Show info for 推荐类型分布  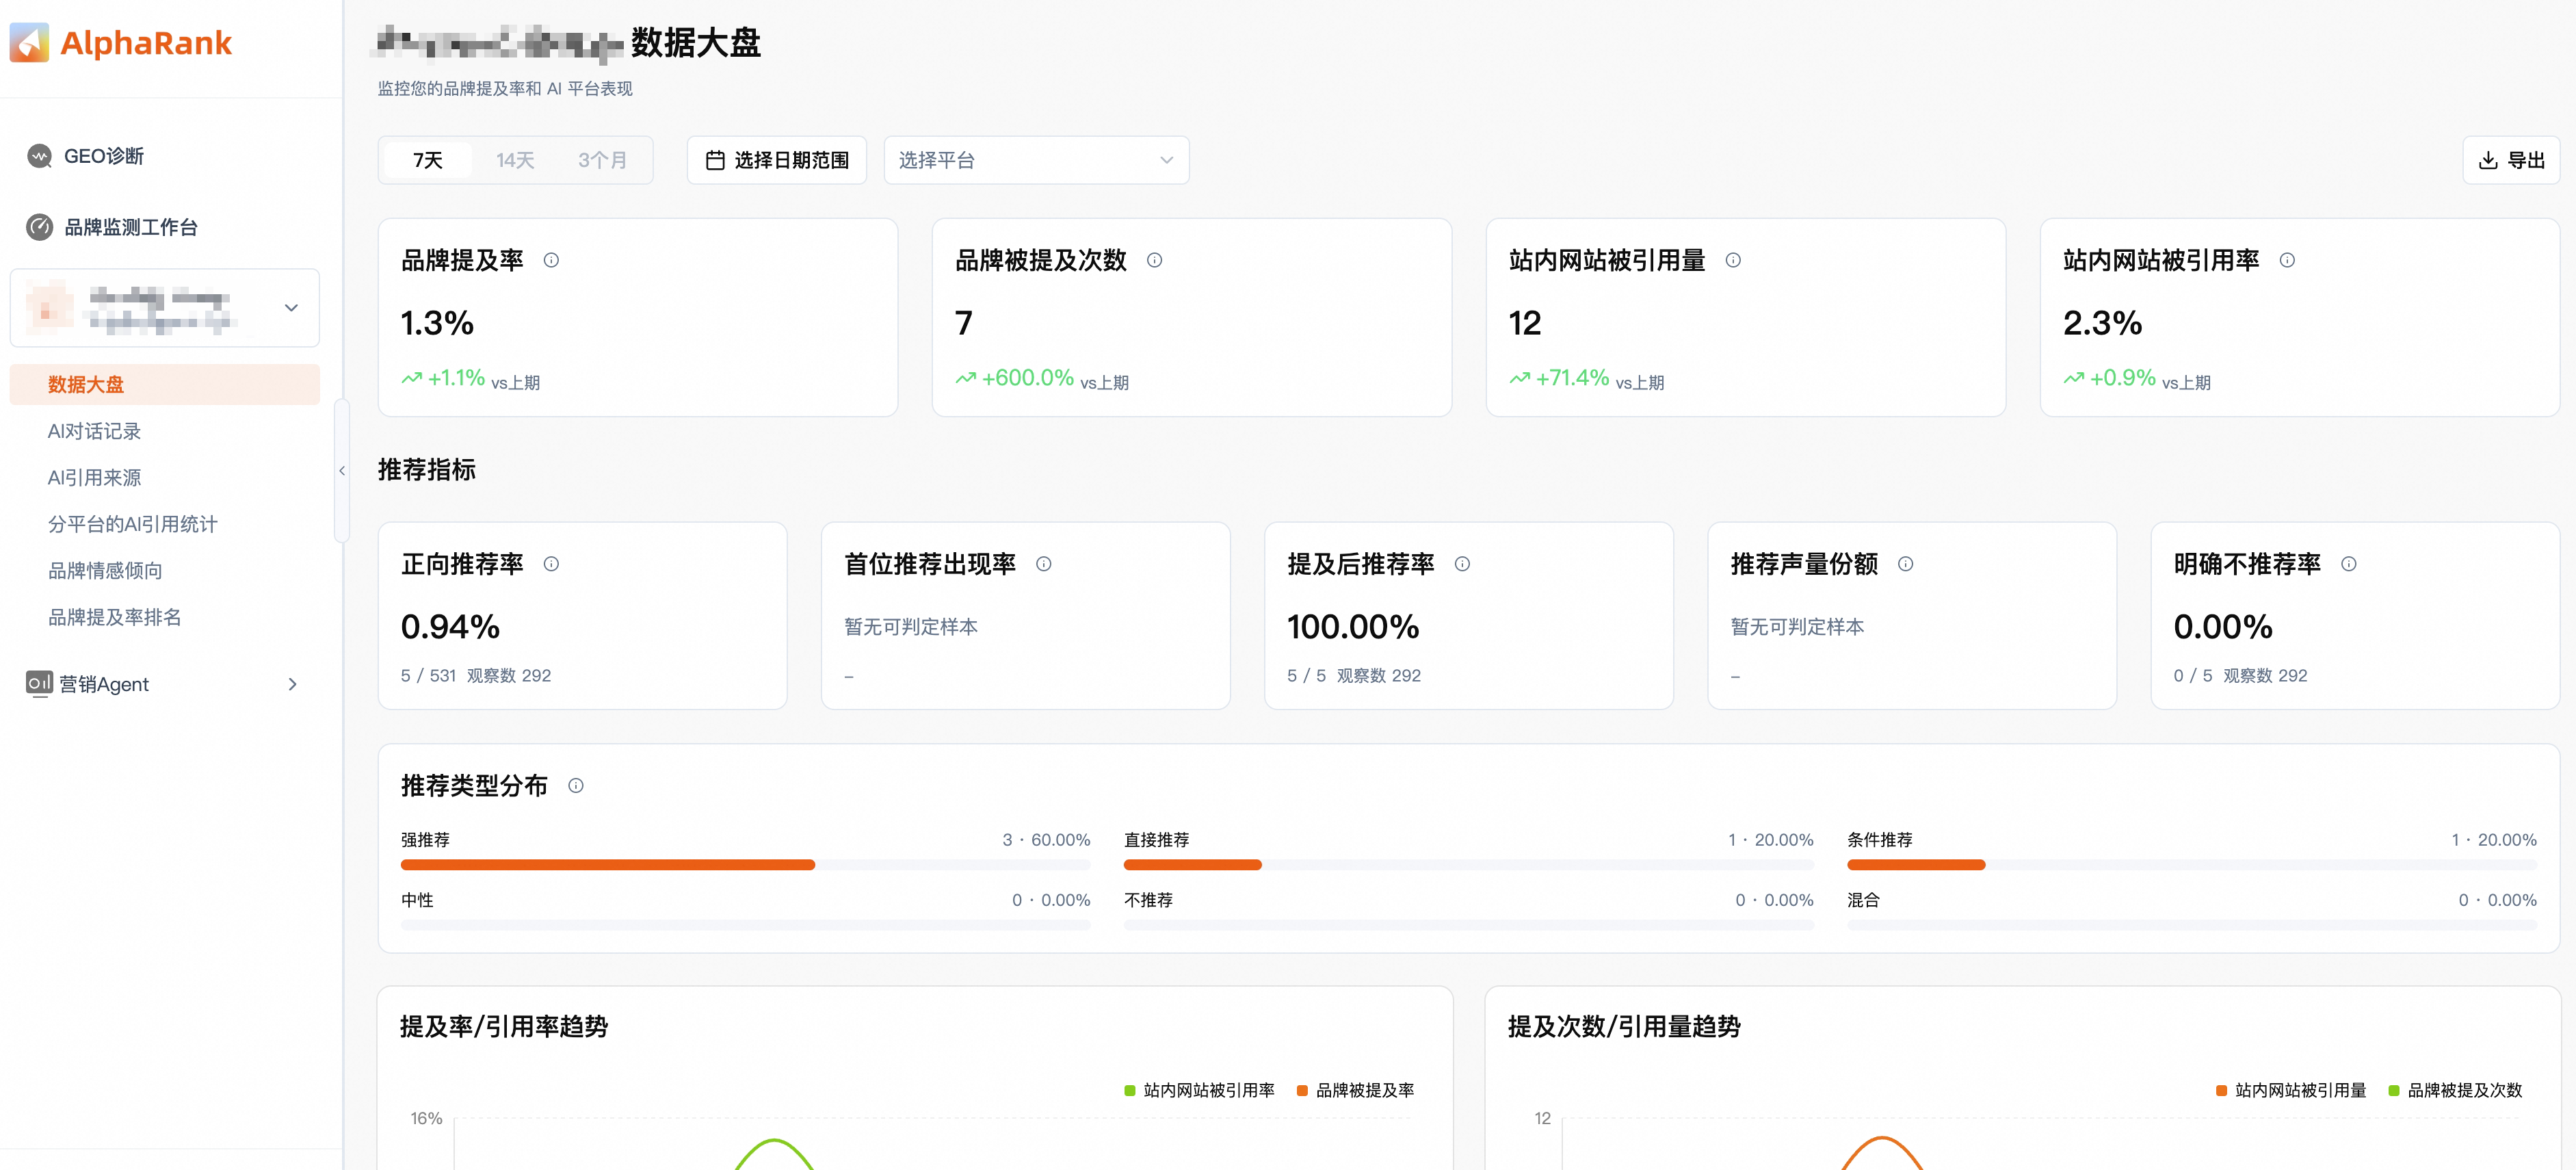[x=576, y=786]
